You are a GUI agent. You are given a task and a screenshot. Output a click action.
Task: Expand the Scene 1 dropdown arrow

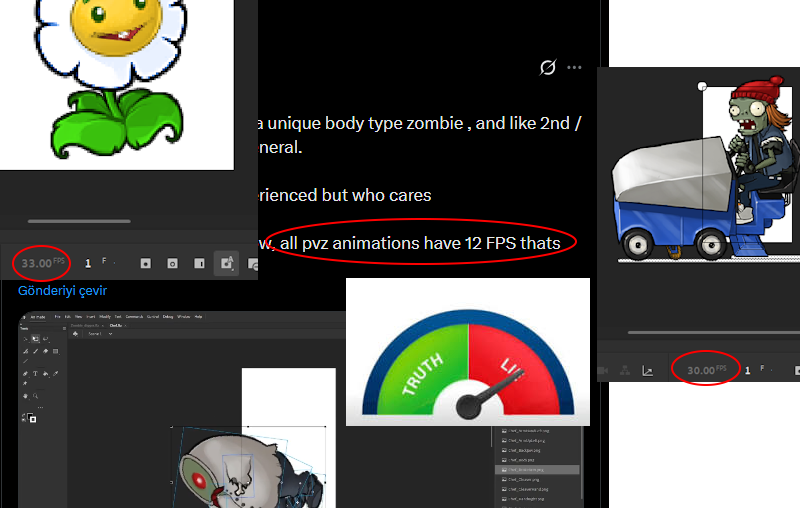click(x=110, y=334)
